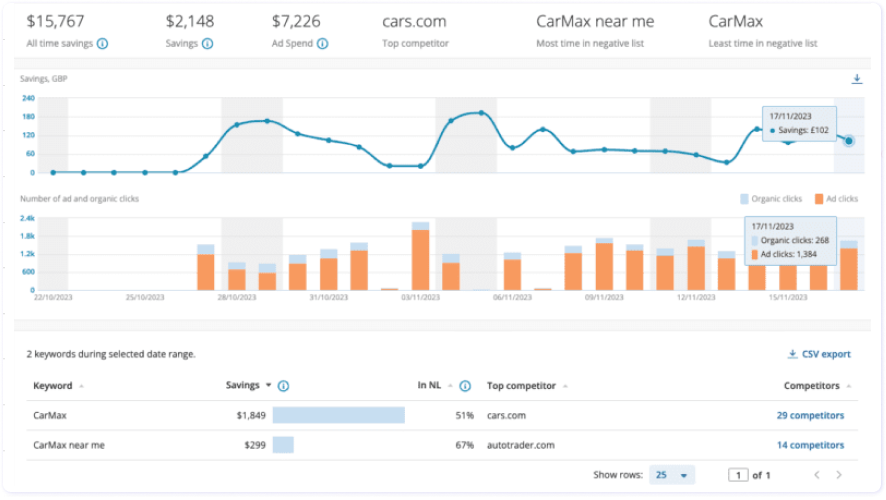Click the '28/10/2023' axis date label
The width and height of the screenshot is (886, 500).
coord(237,297)
